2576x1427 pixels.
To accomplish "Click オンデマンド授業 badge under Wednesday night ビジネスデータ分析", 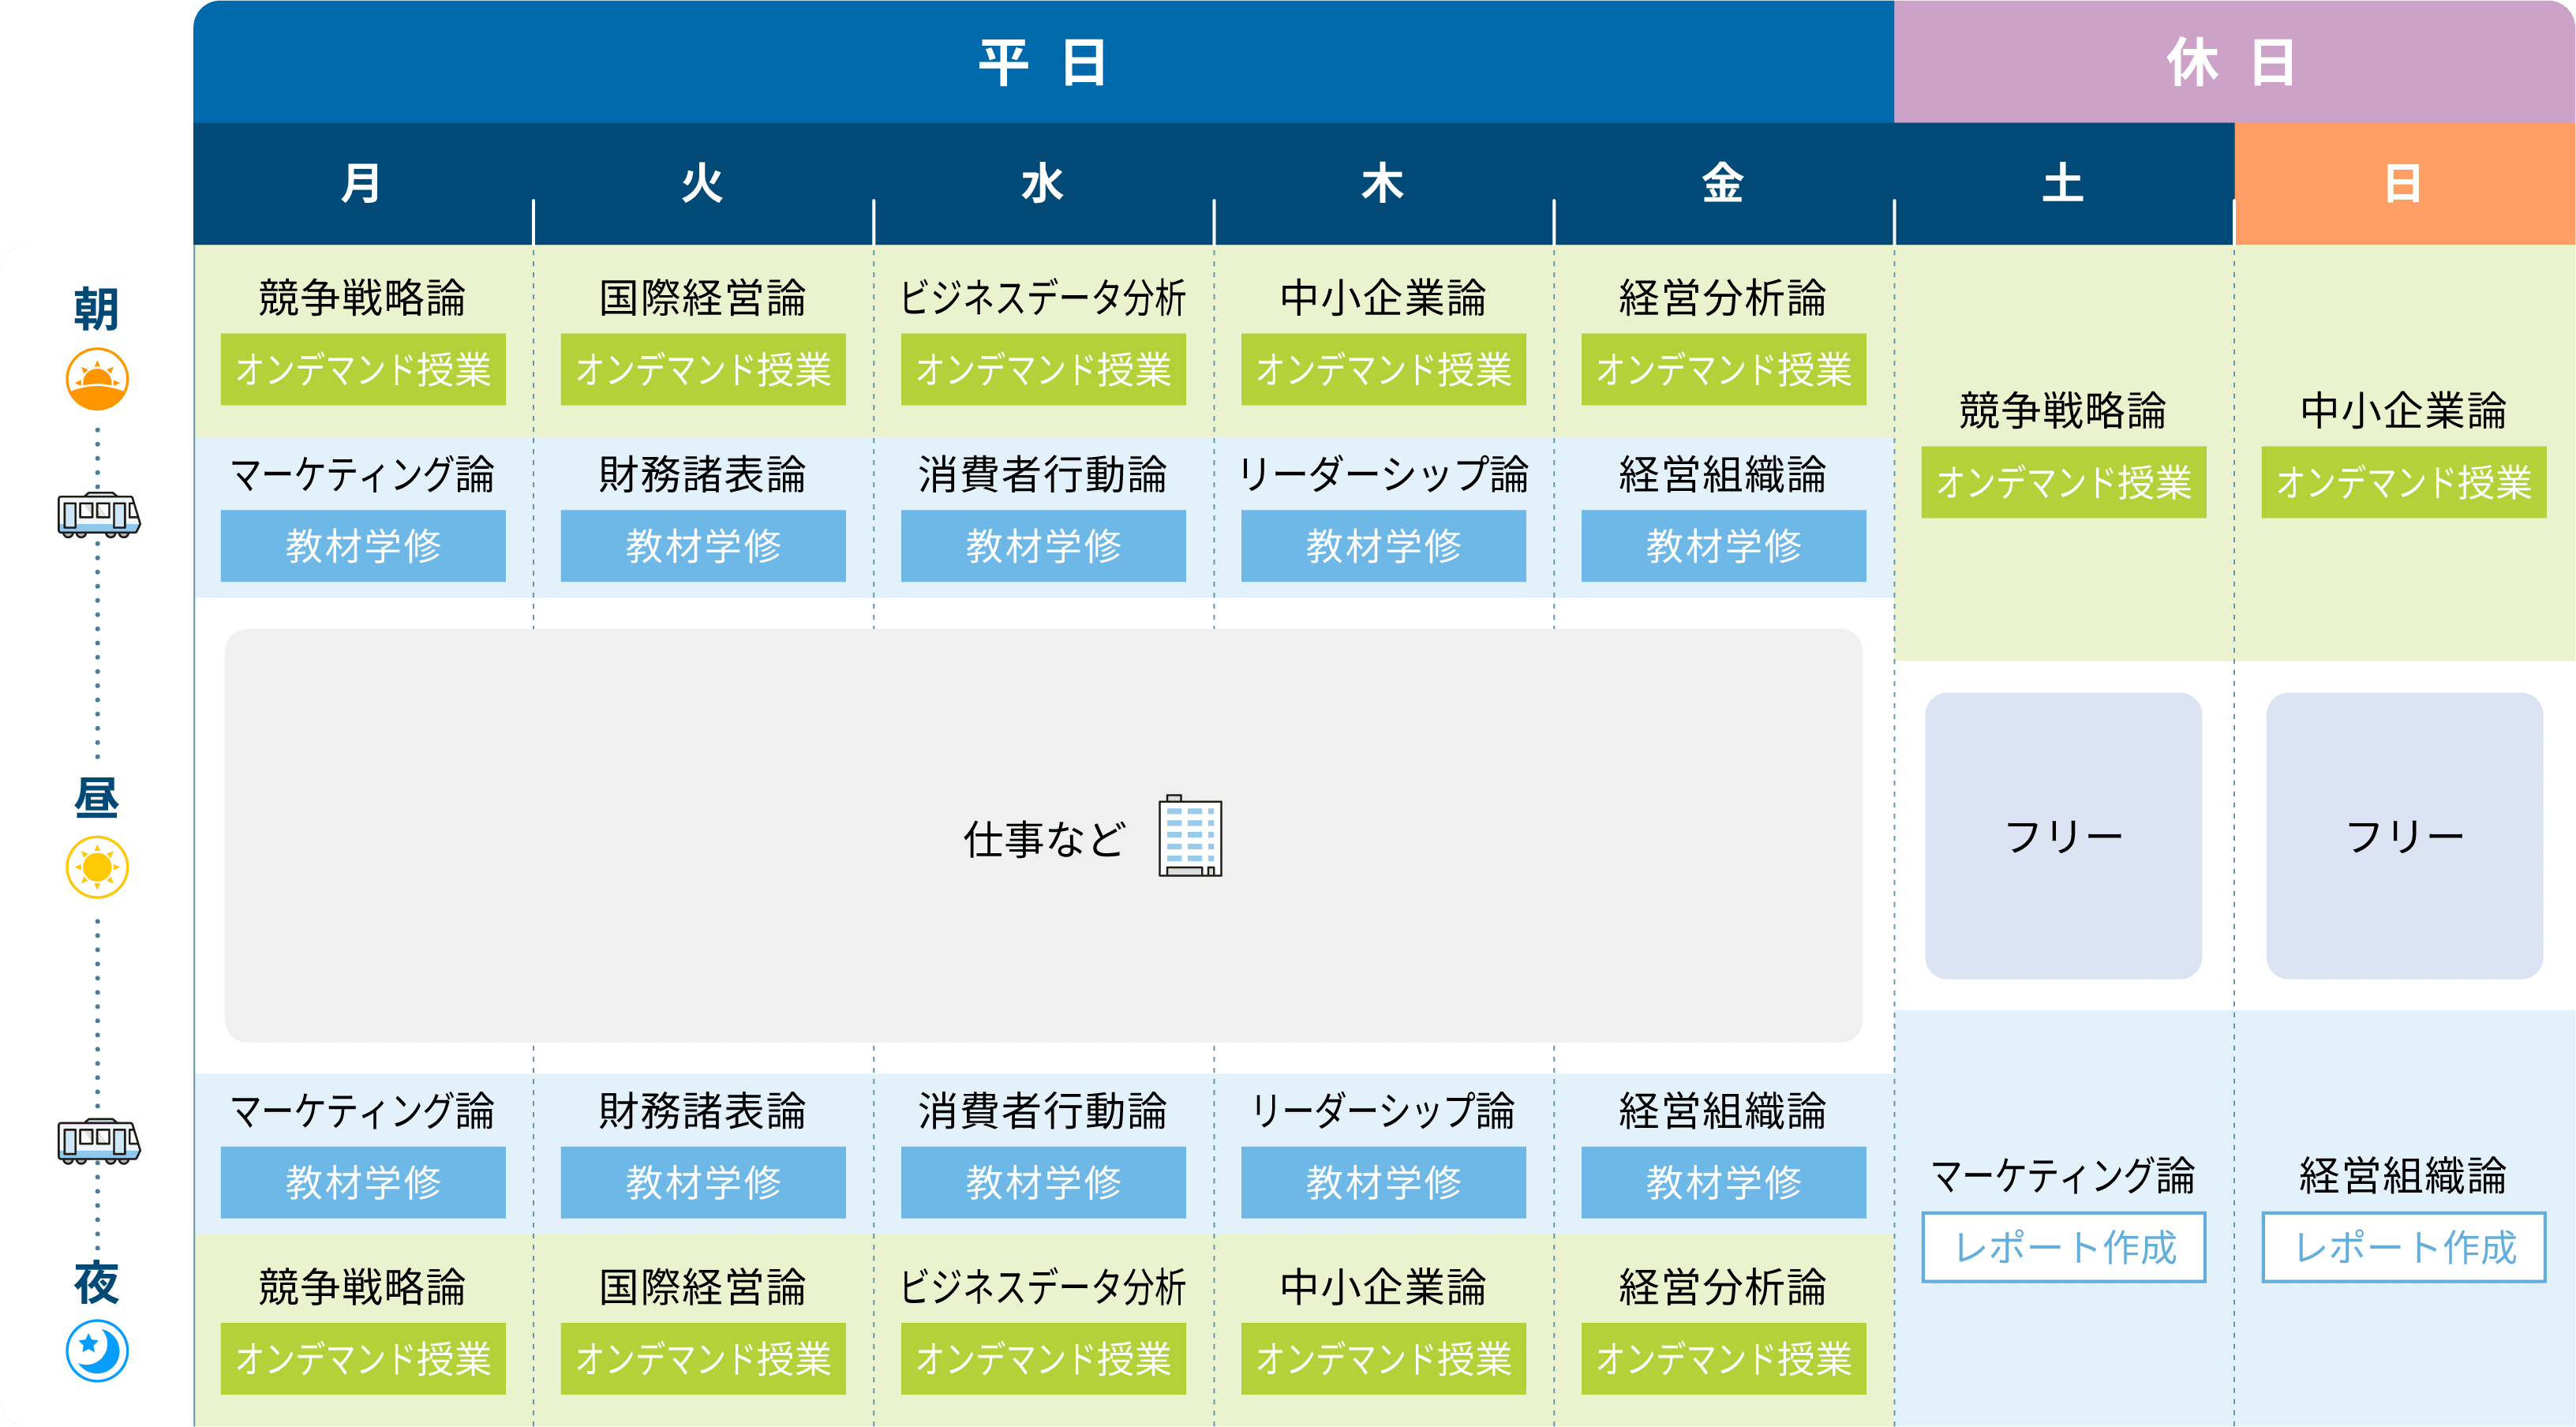I will click(1043, 1359).
